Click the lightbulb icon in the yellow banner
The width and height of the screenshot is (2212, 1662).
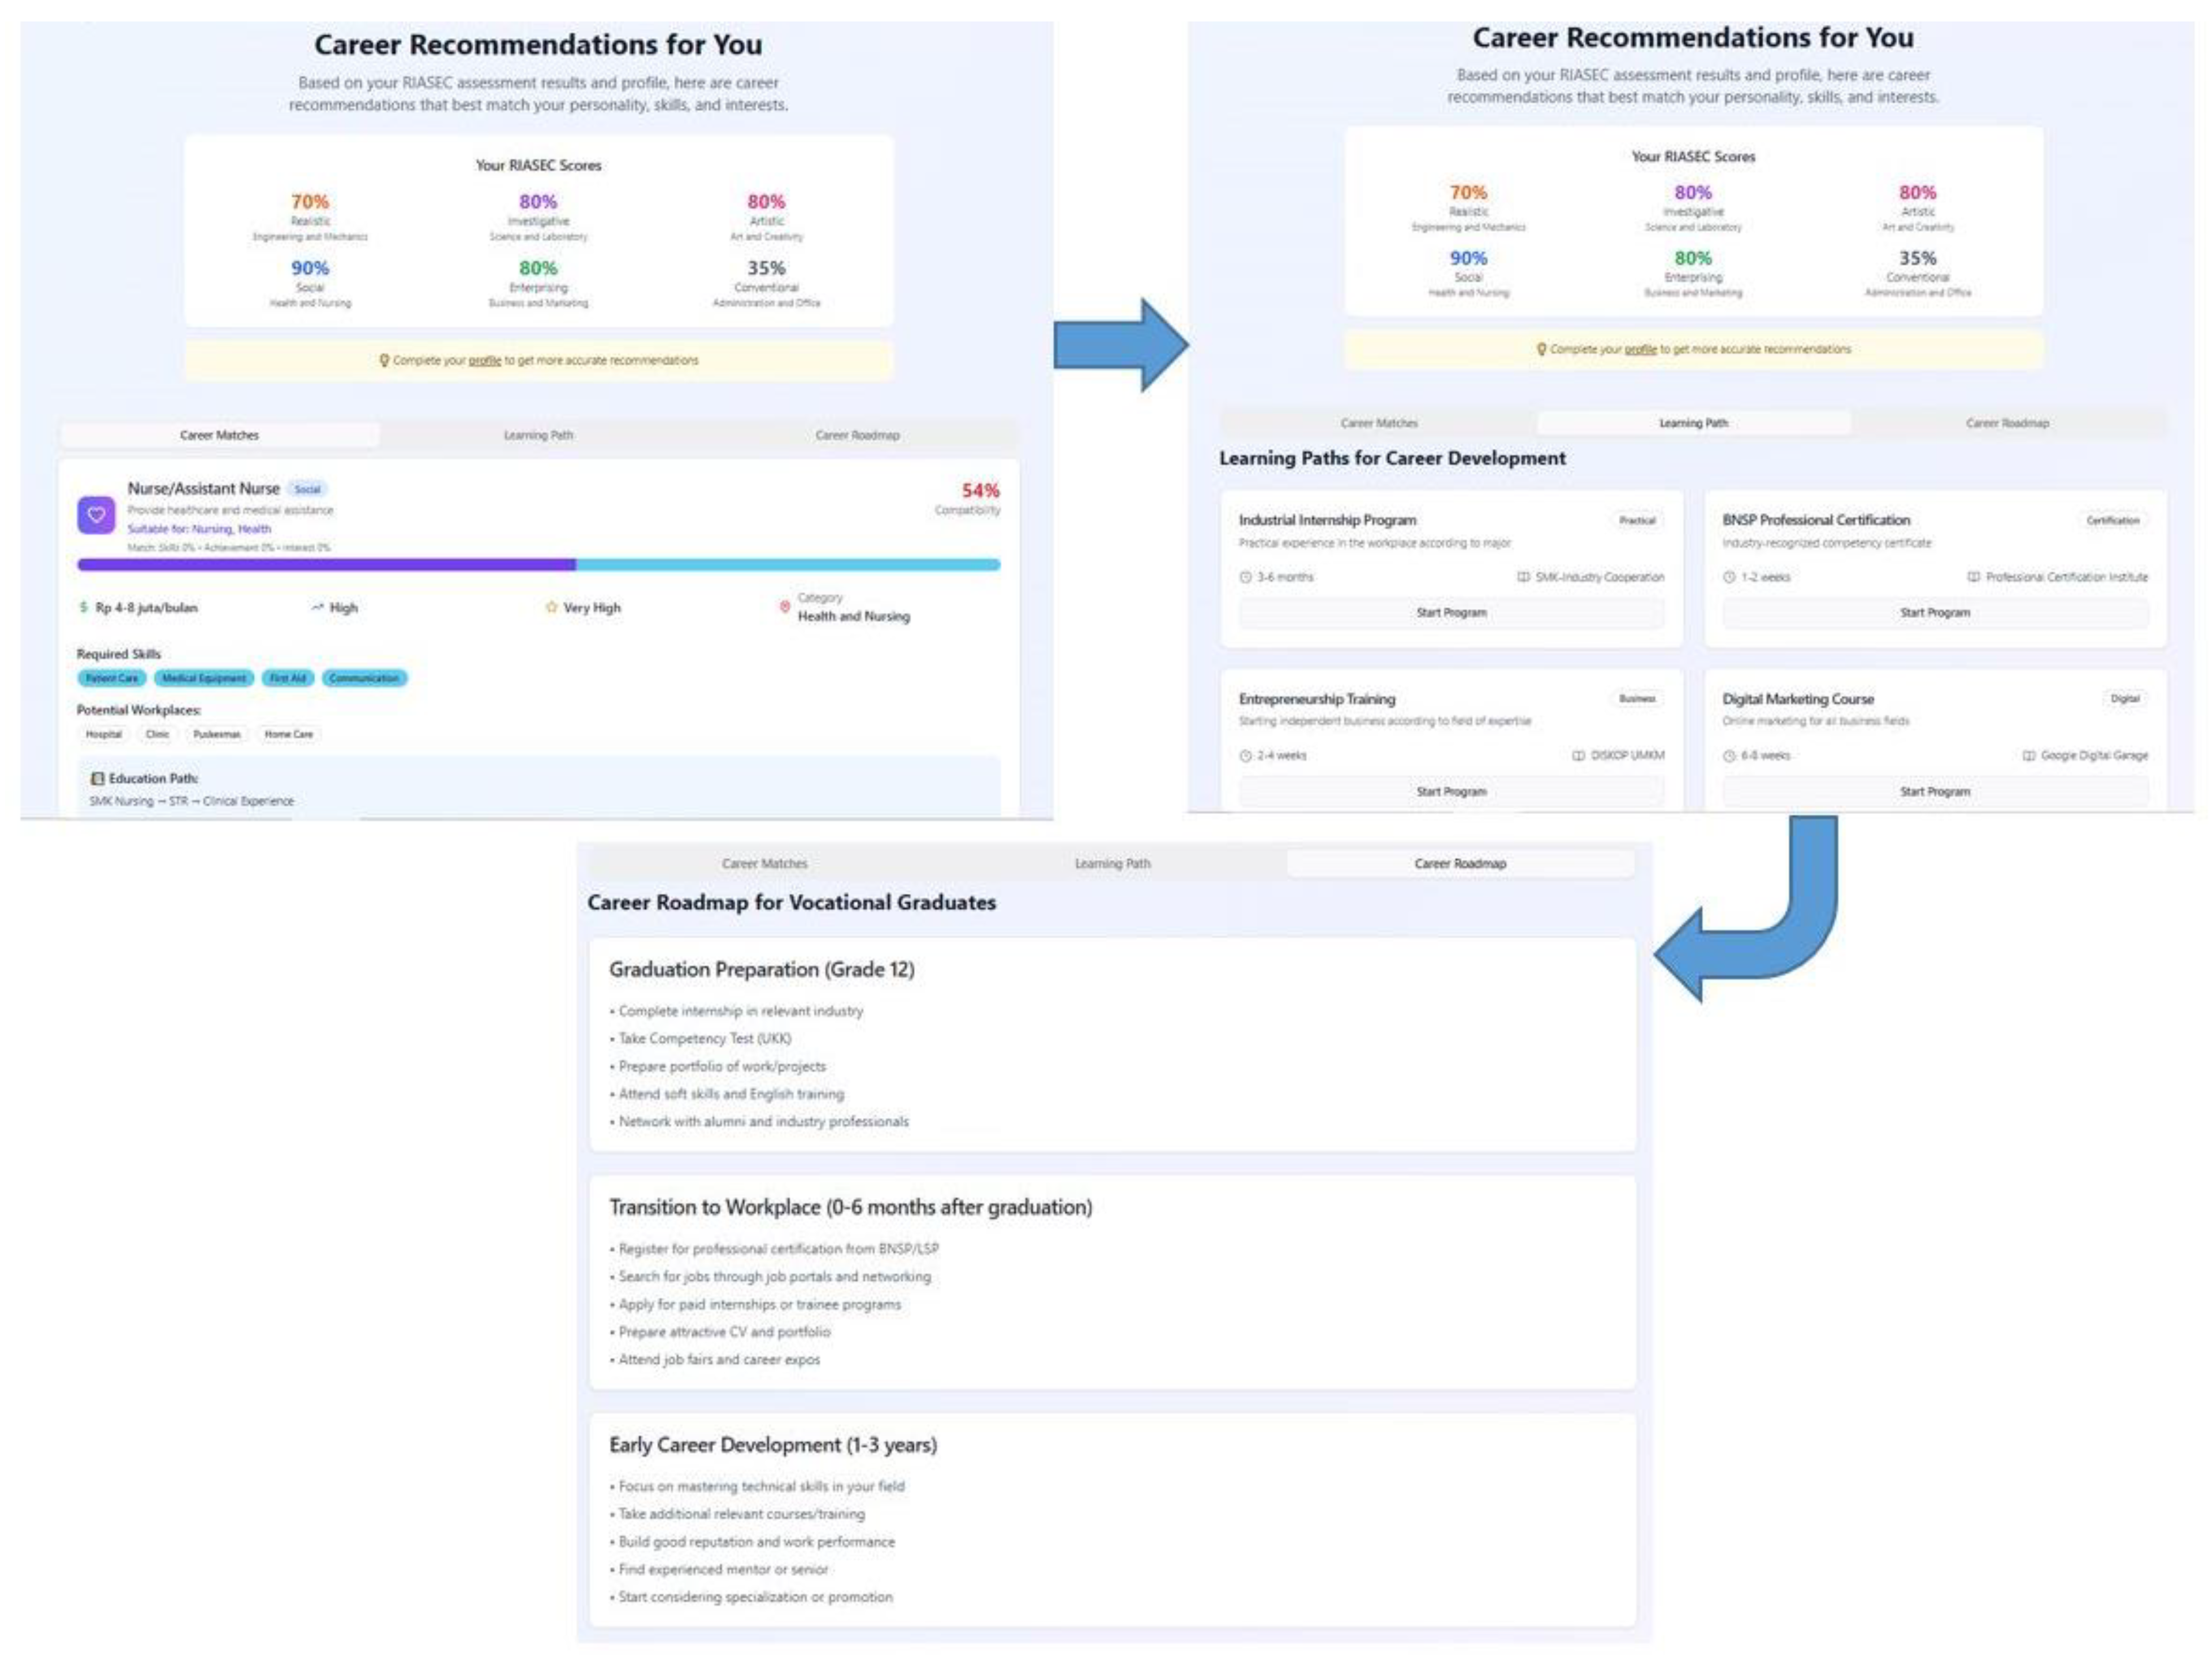pos(385,361)
